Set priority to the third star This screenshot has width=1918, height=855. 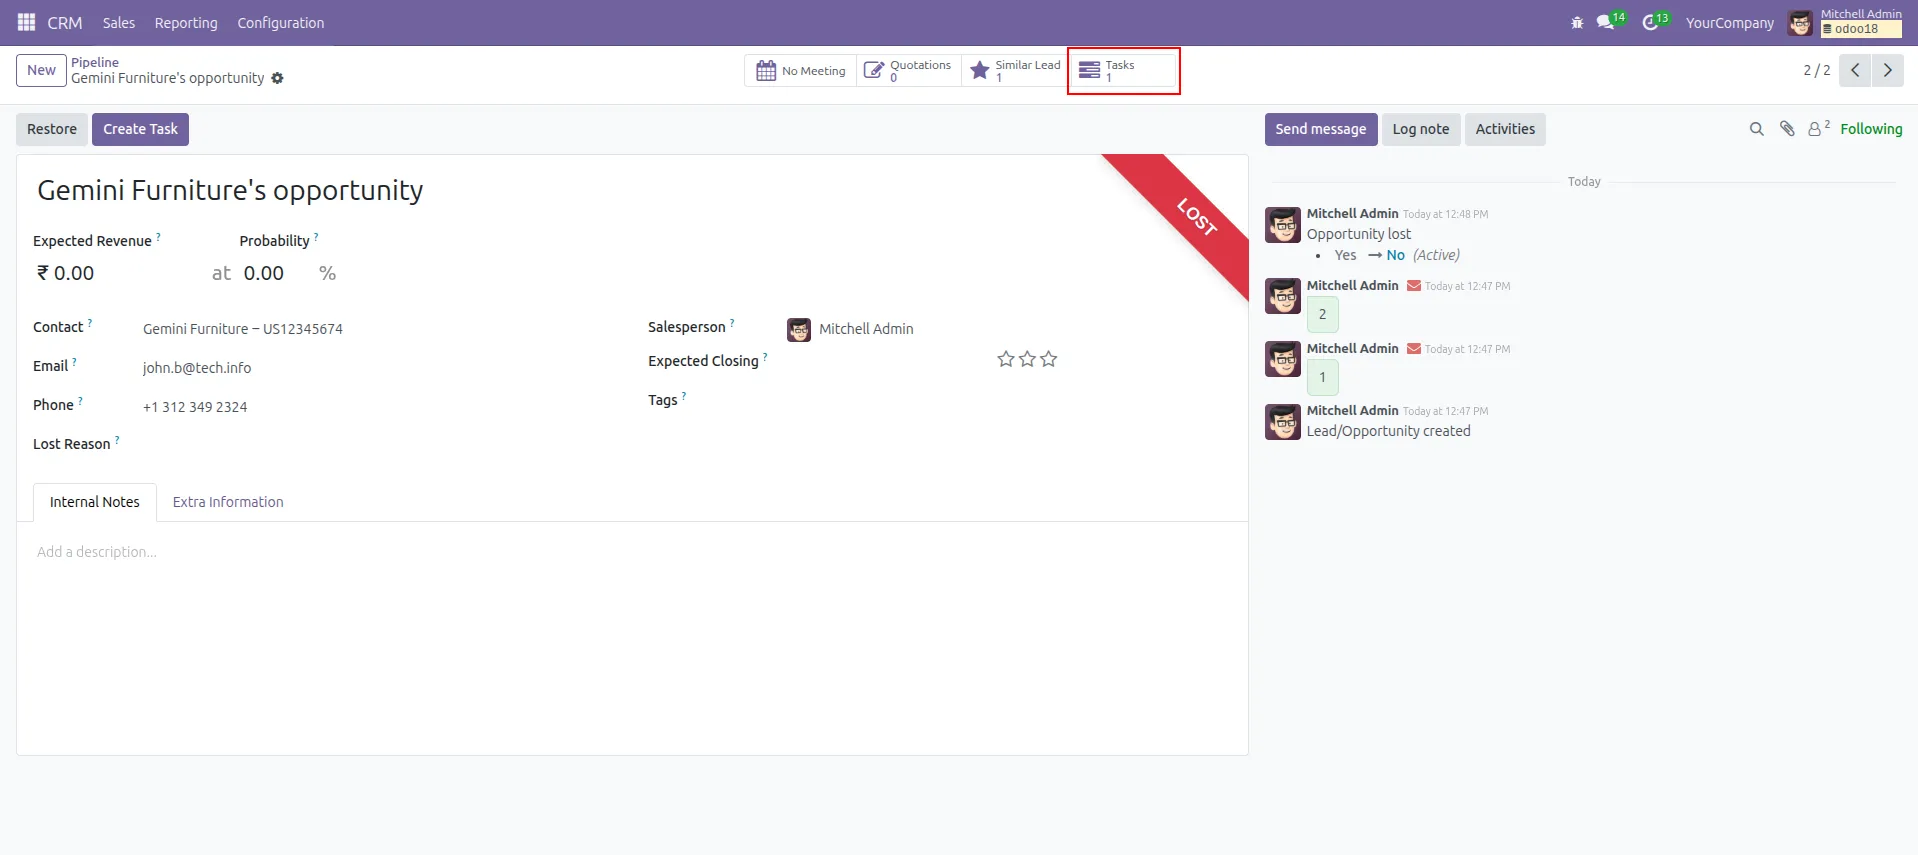click(x=1049, y=359)
